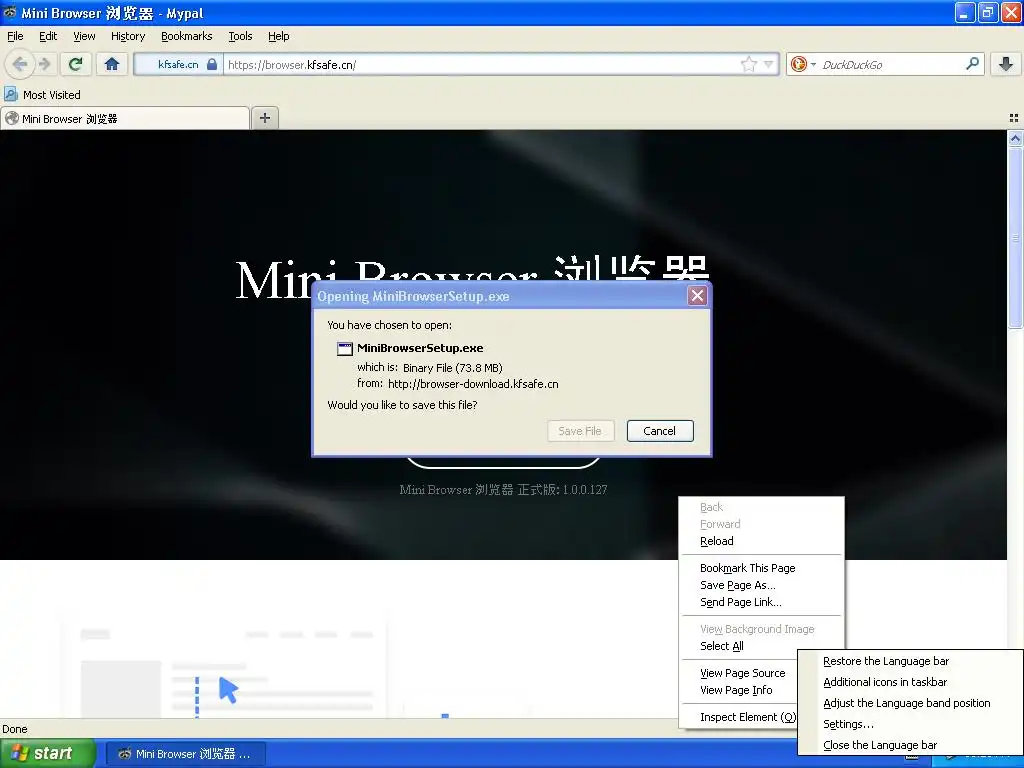Open the Downloads arrow button

tap(1006, 64)
